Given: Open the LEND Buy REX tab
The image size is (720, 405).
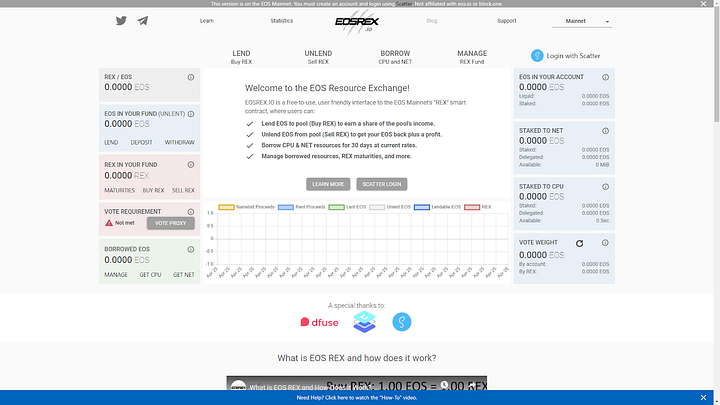Looking at the screenshot, I should click(242, 57).
